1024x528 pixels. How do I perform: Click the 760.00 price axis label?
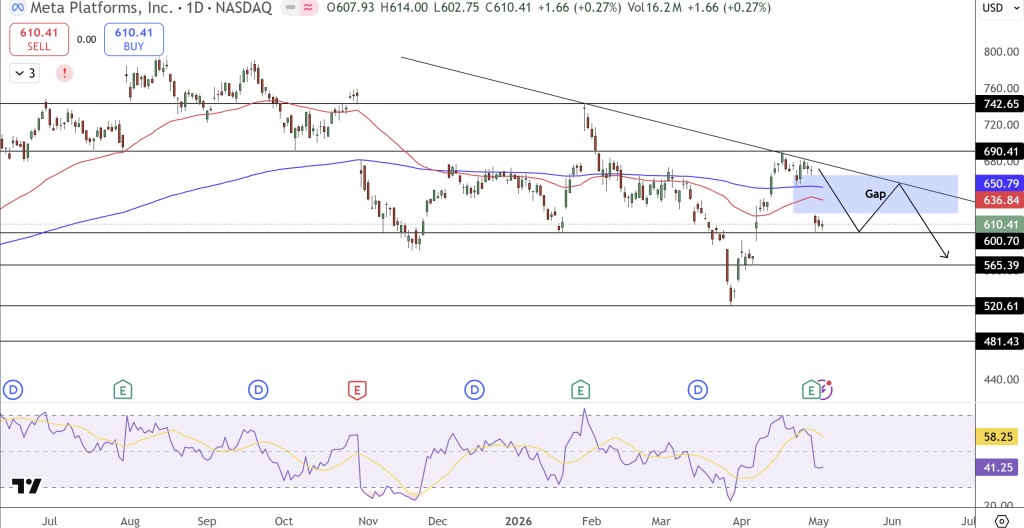(999, 88)
